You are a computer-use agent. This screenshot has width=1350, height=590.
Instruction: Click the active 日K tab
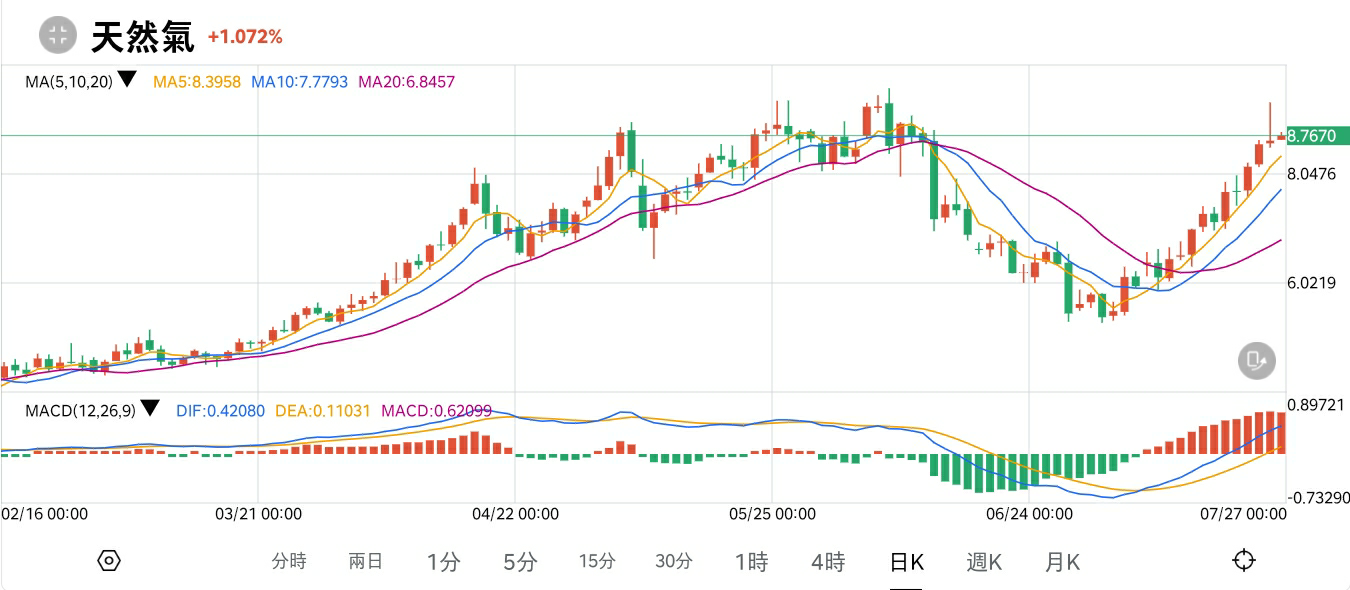pyautogui.click(x=907, y=562)
